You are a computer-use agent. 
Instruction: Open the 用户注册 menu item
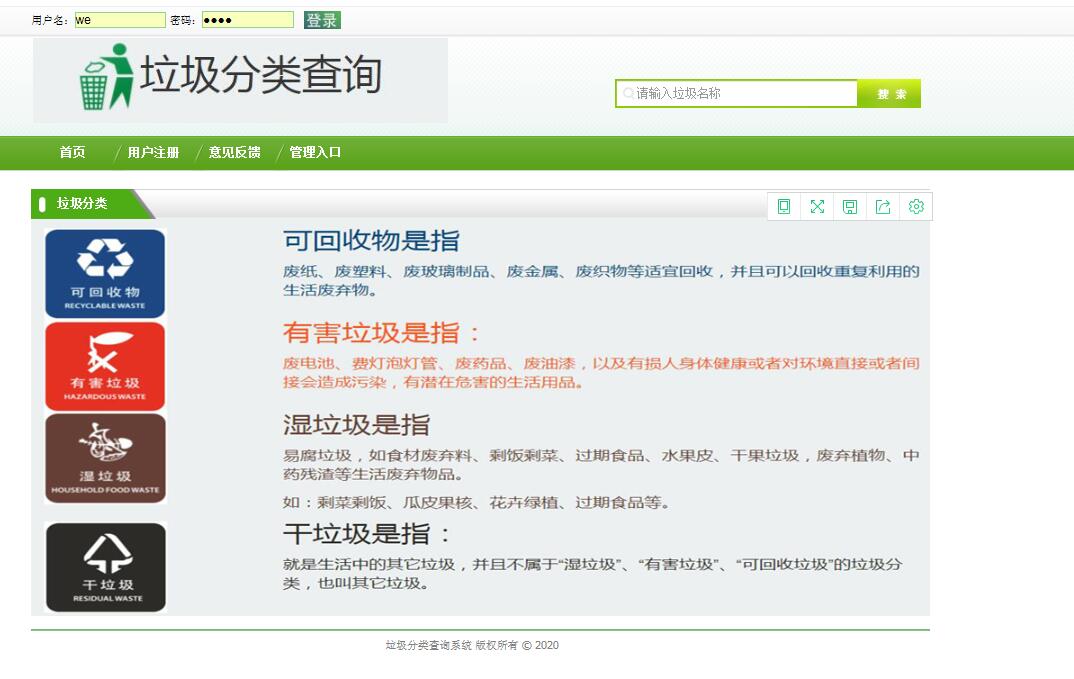(153, 152)
